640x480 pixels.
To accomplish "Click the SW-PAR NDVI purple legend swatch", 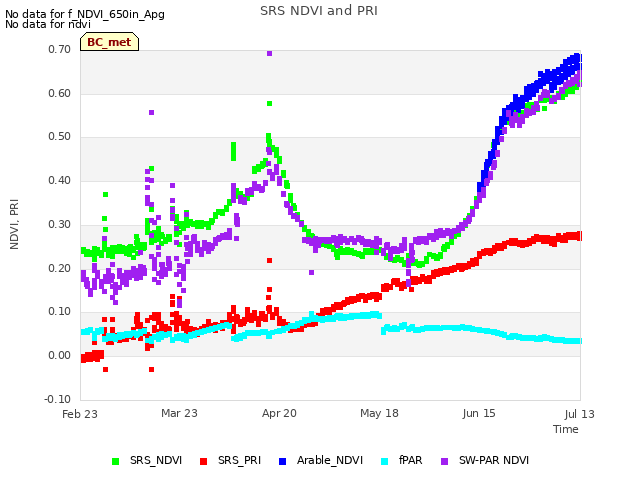I will coord(444,461).
